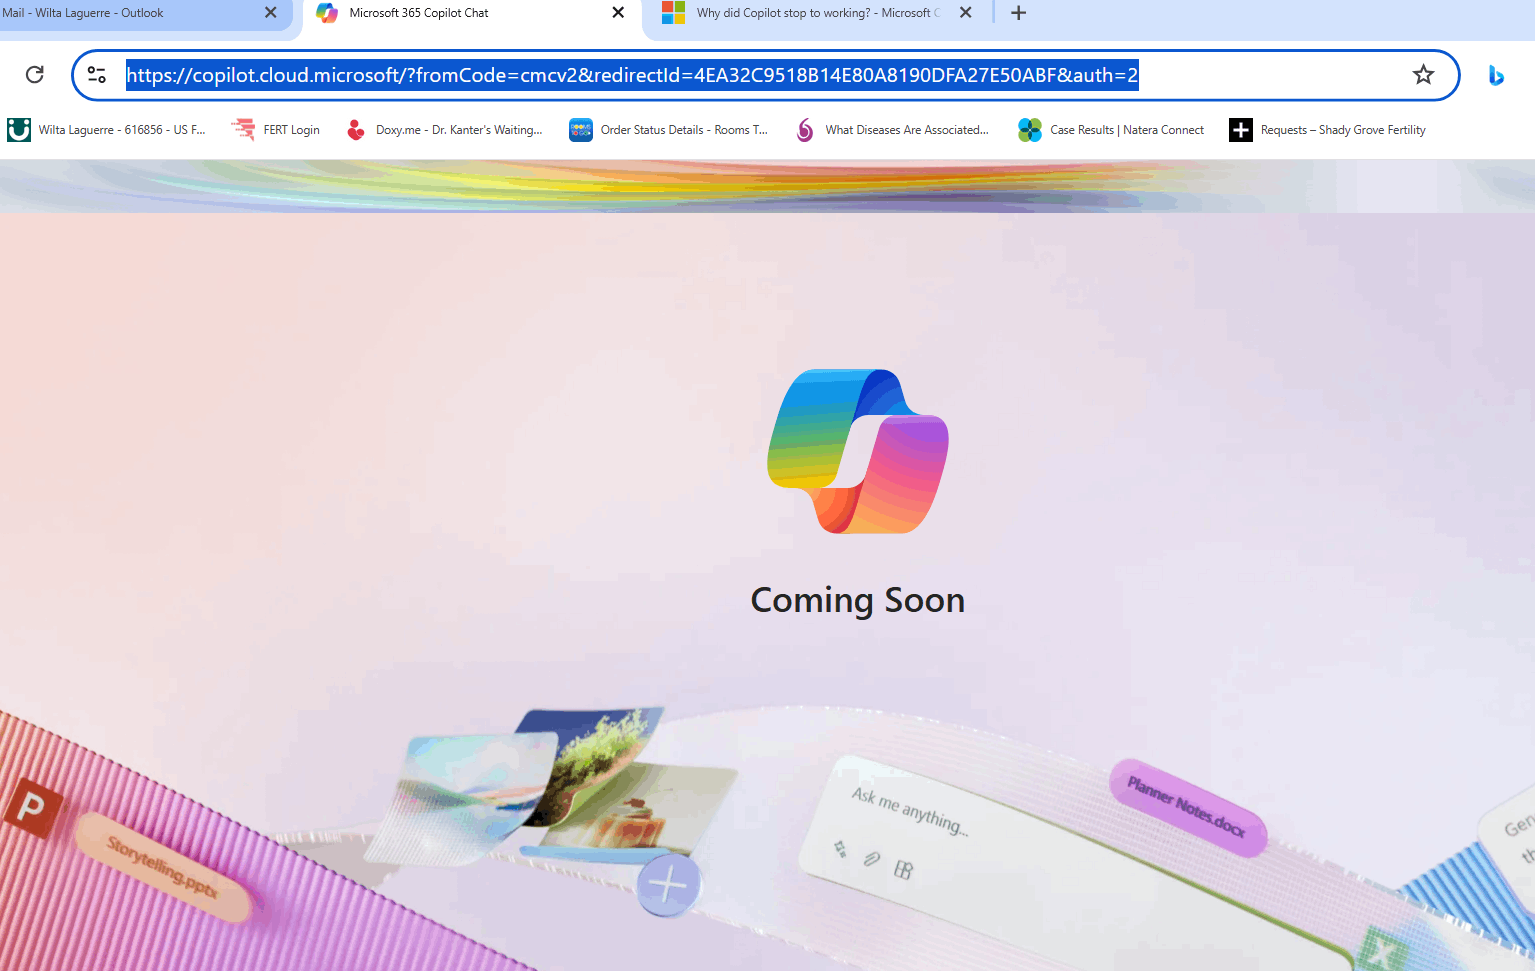The width and height of the screenshot is (1535, 971).
Task: Close the Why did Copilot stop working tab
Action: tap(965, 13)
